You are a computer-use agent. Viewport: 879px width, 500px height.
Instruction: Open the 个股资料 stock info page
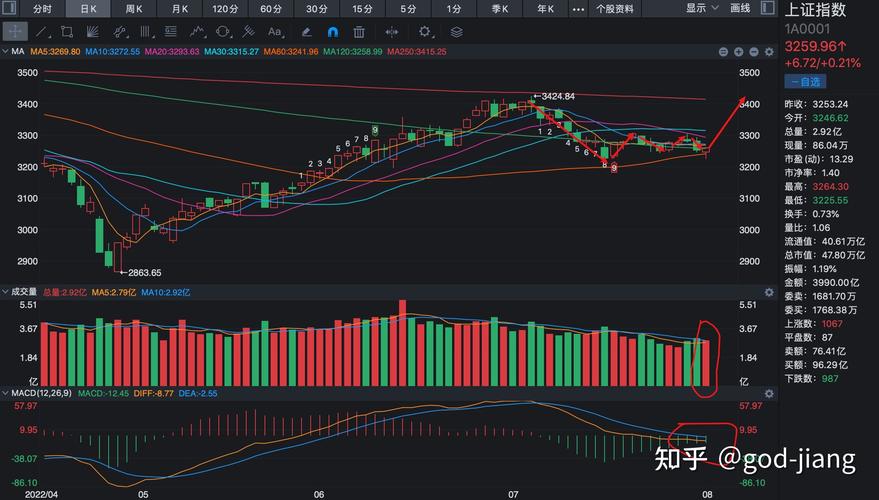pos(615,8)
